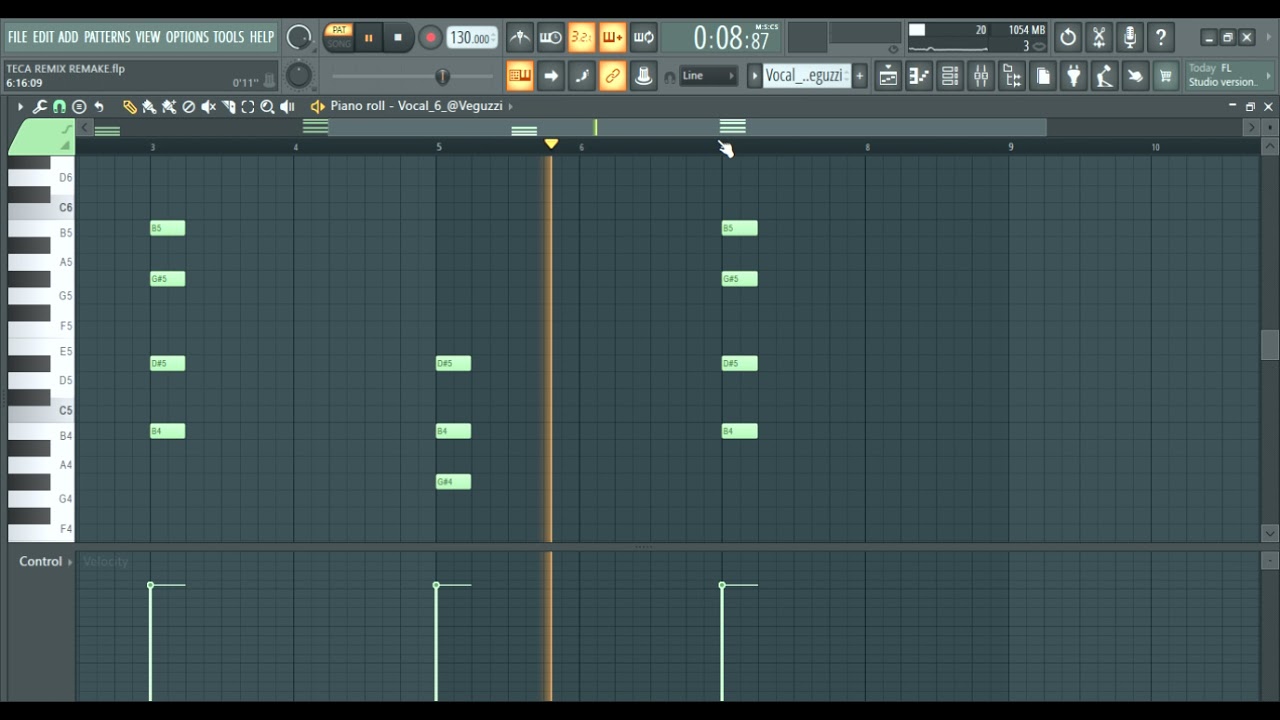Toggle PAT/SONG playback mode

[339, 38]
